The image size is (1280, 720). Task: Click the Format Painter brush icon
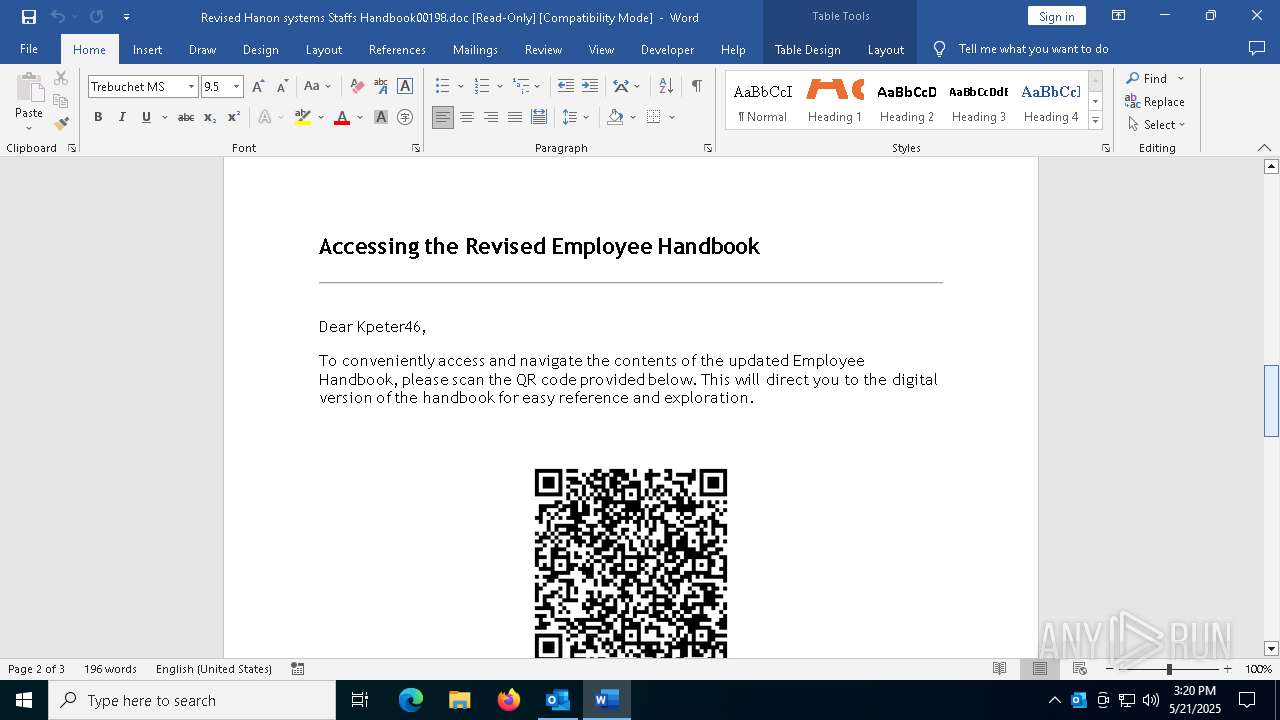coord(61,124)
